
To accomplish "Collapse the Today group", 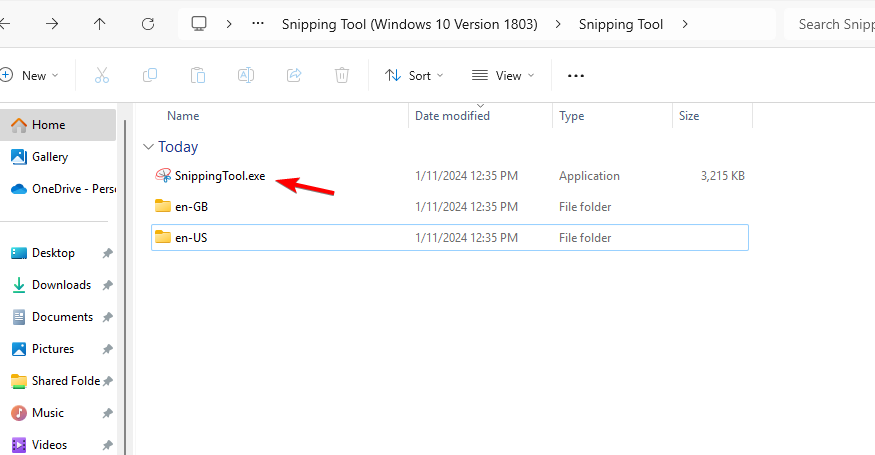I will click(149, 147).
